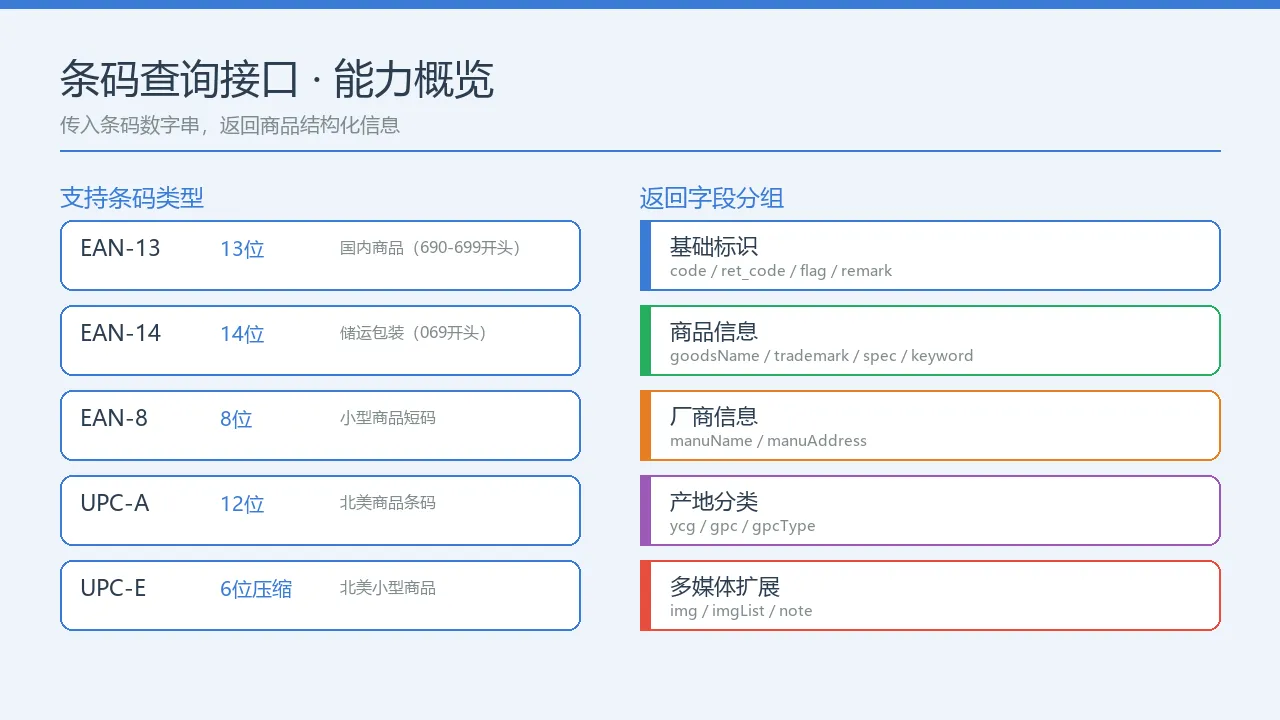Click the description 北美小型商品
Viewport: 1280px width, 720px height.
pyautogui.click(x=388, y=588)
